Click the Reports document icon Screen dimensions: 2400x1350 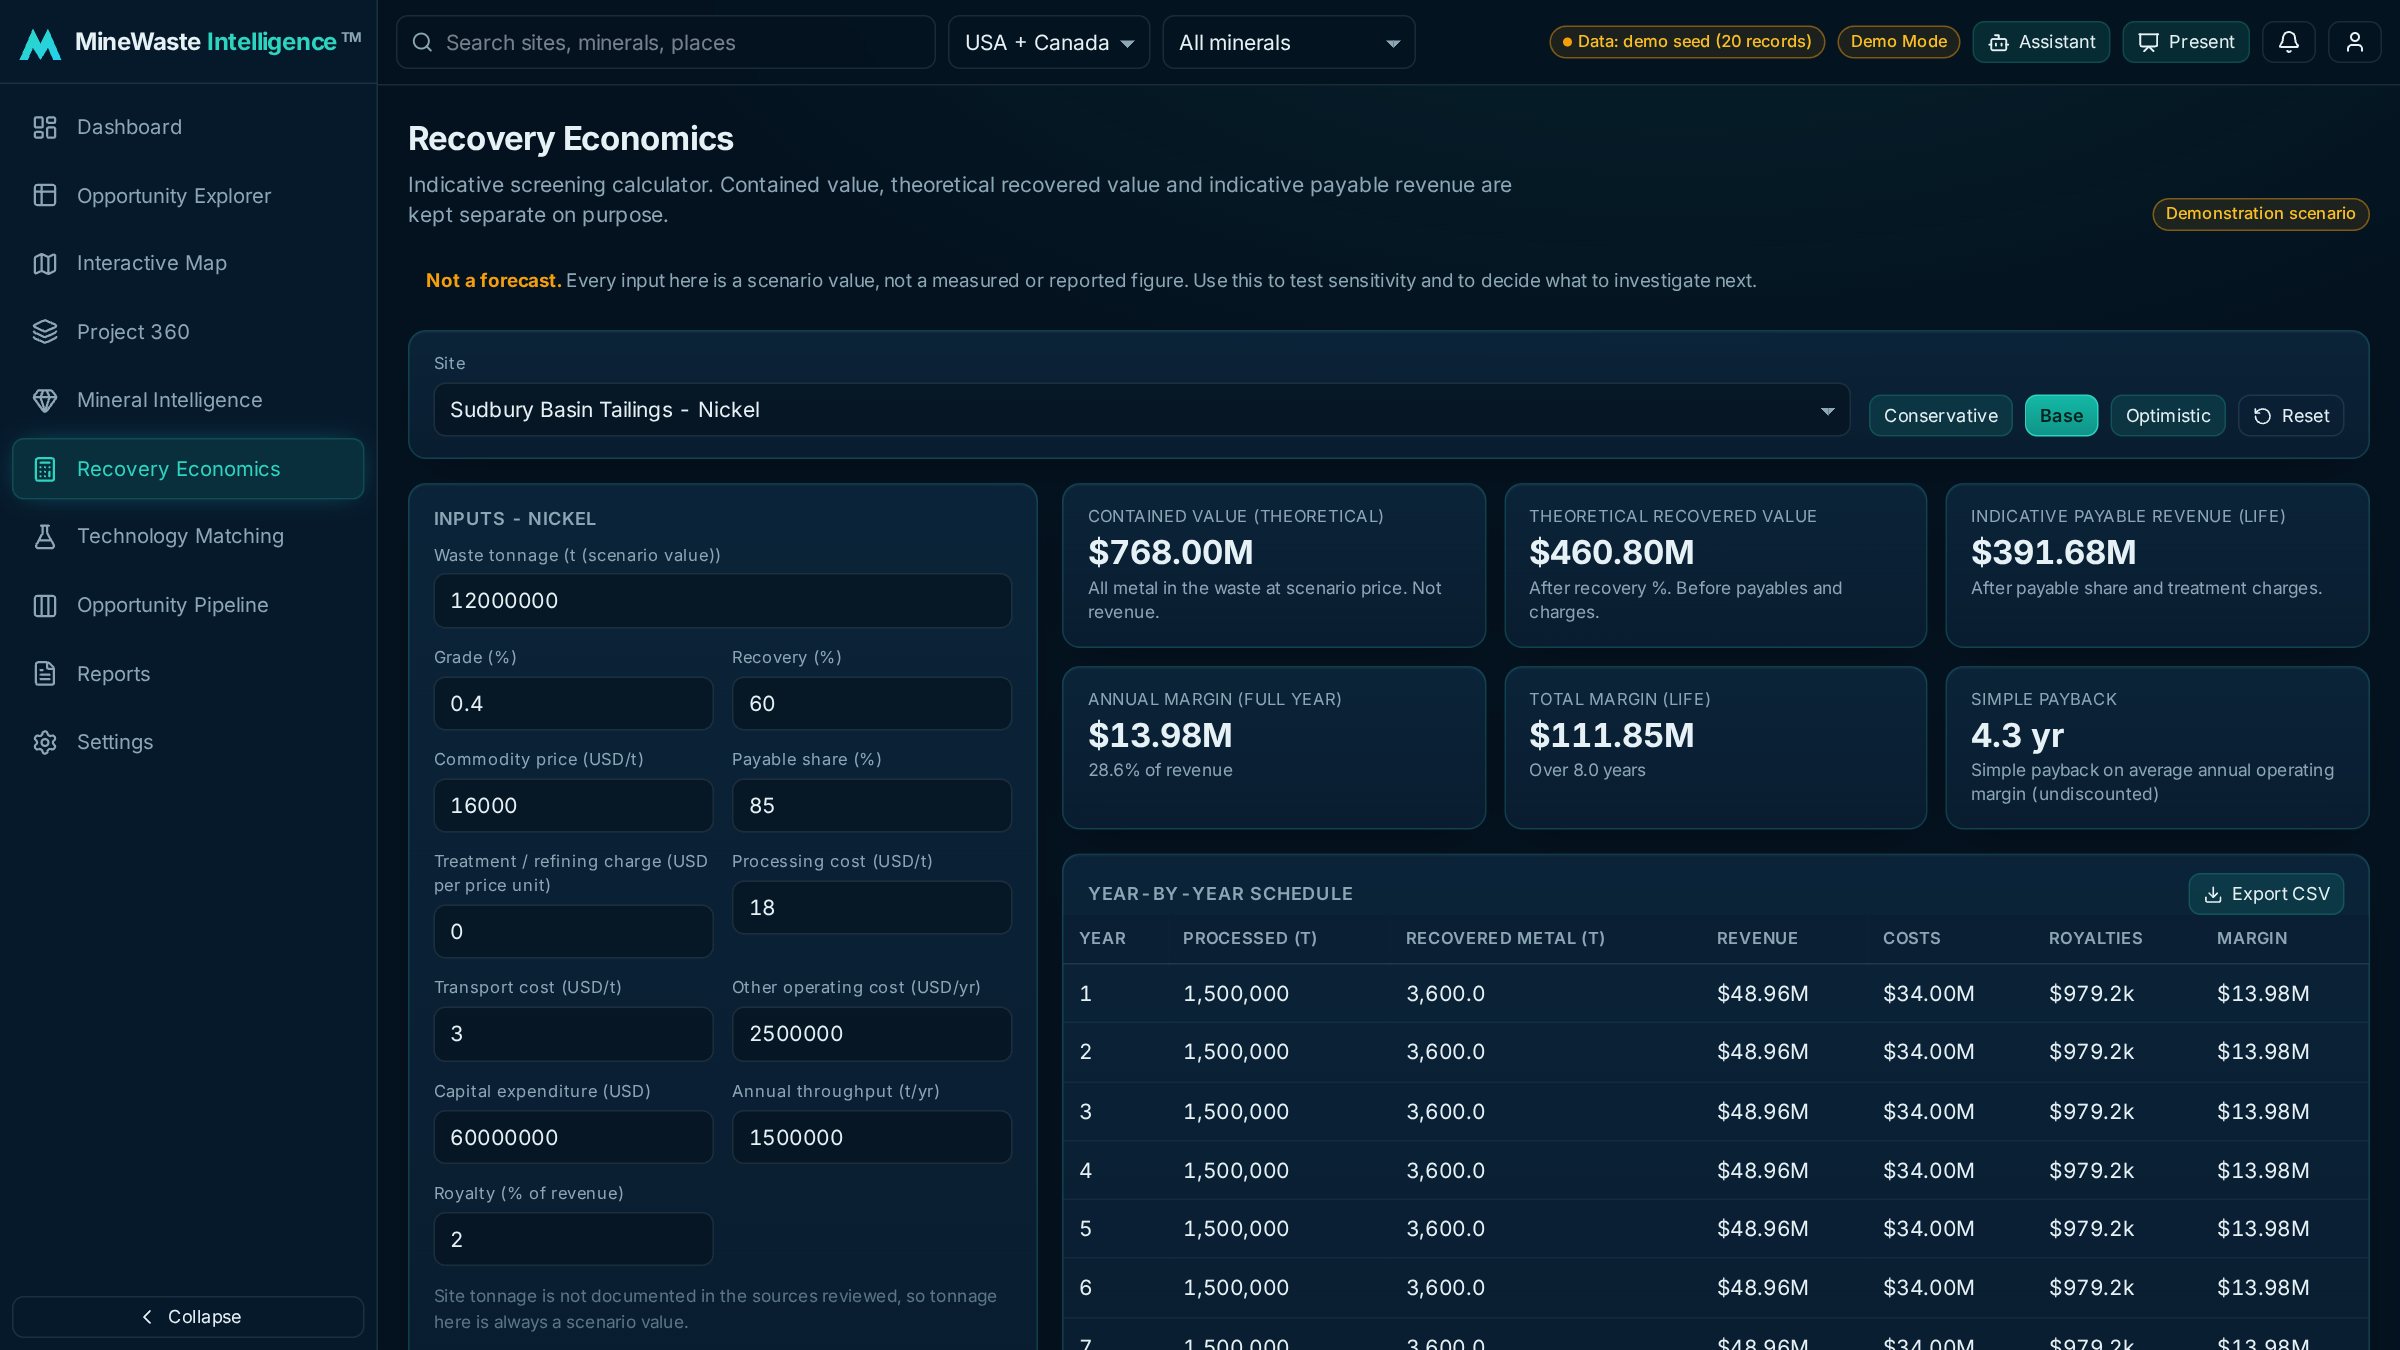coord(45,673)
